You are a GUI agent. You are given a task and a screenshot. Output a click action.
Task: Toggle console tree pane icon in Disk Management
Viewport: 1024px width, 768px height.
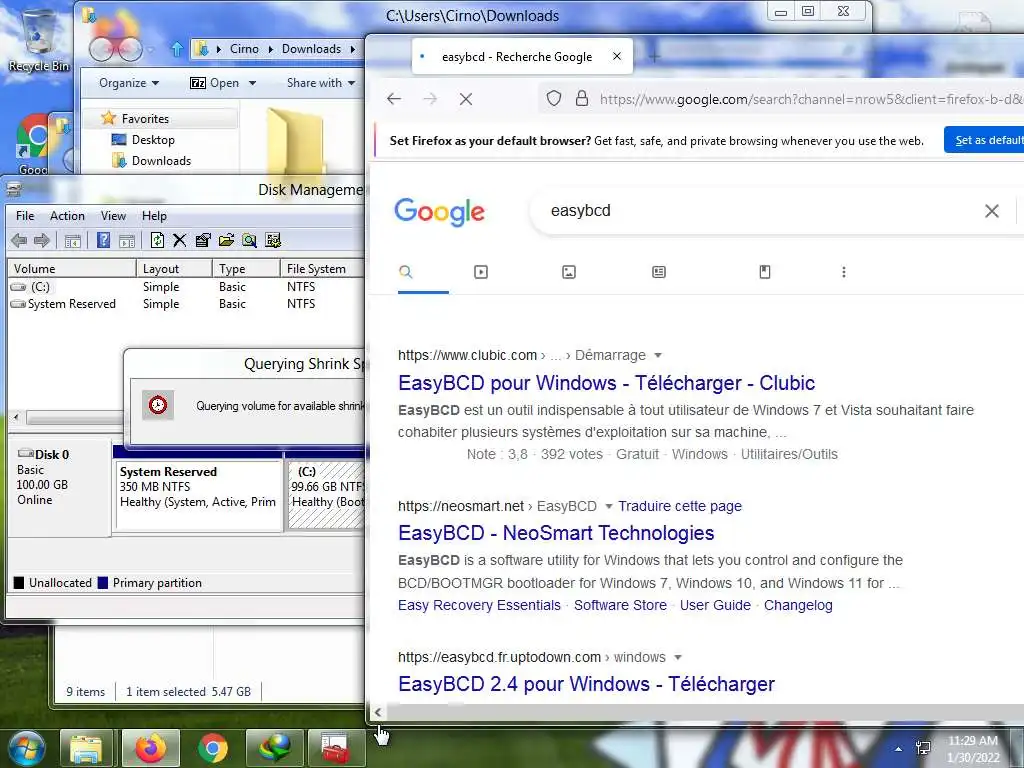(x=72, y=240)
